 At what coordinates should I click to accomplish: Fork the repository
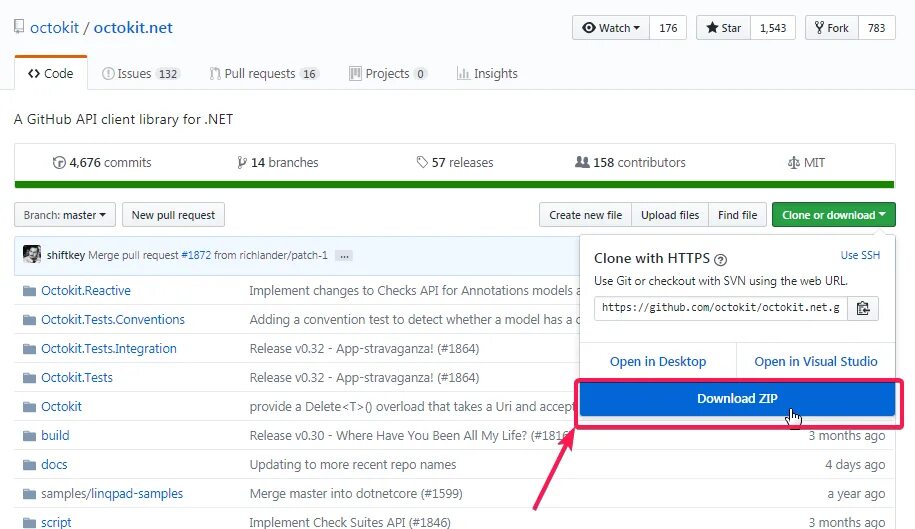832,28
